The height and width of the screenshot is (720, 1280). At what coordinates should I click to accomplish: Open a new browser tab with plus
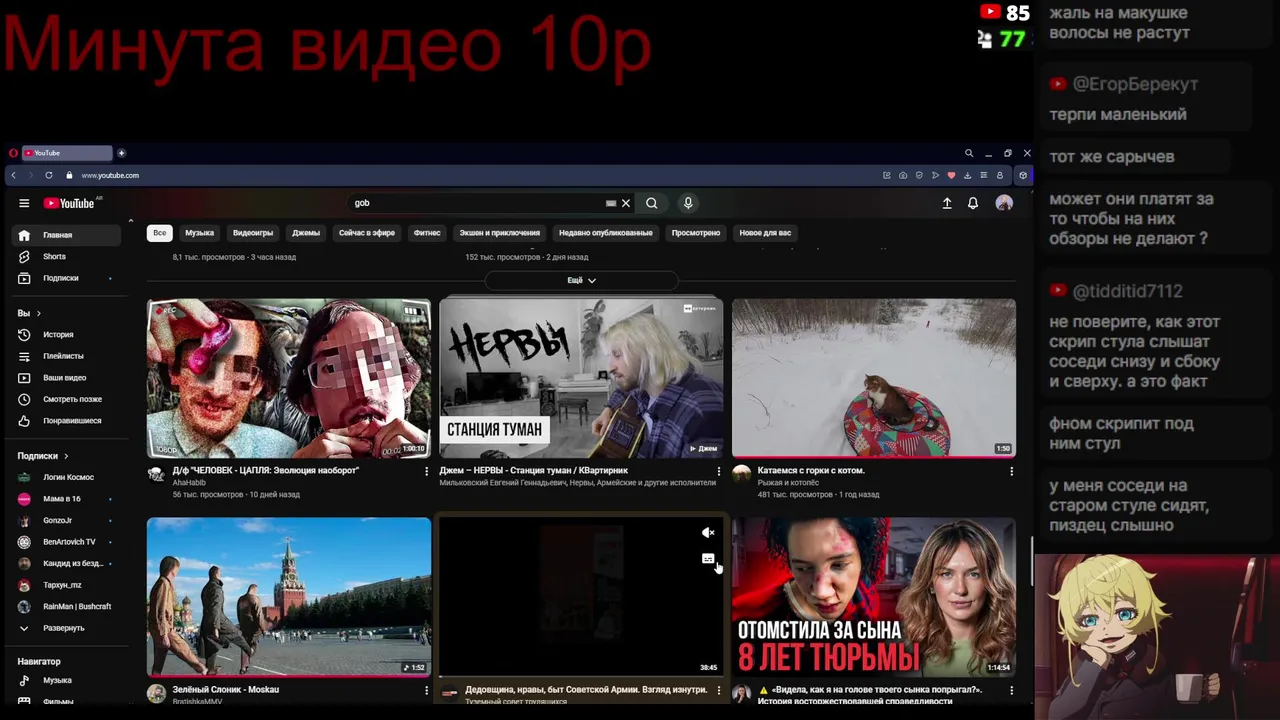pyautogui.click(x=122, y=153)
